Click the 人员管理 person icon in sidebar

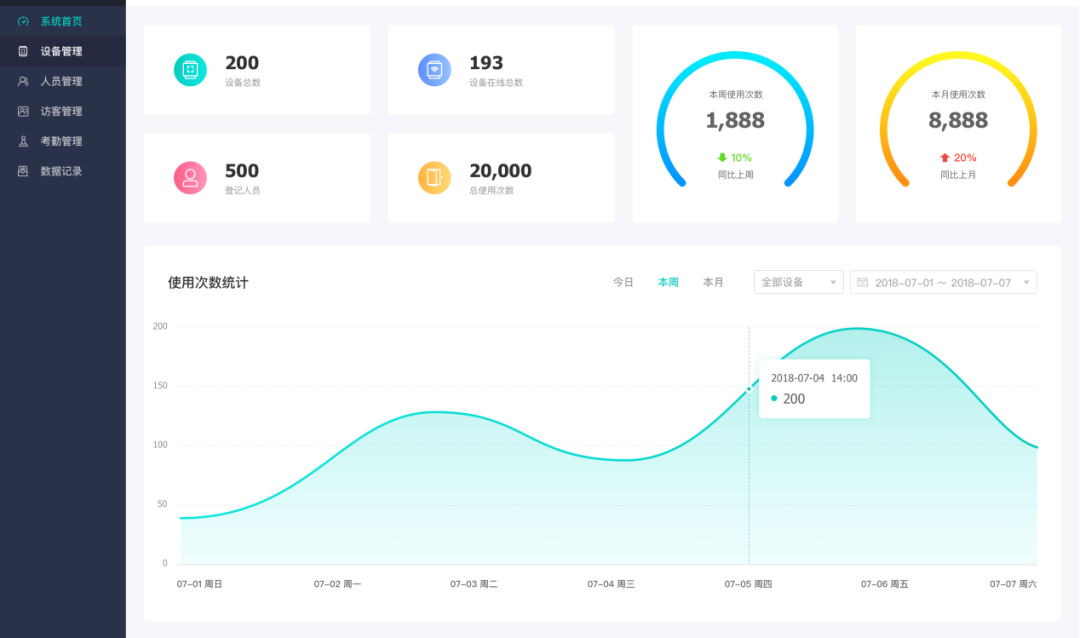coord(23,81)
